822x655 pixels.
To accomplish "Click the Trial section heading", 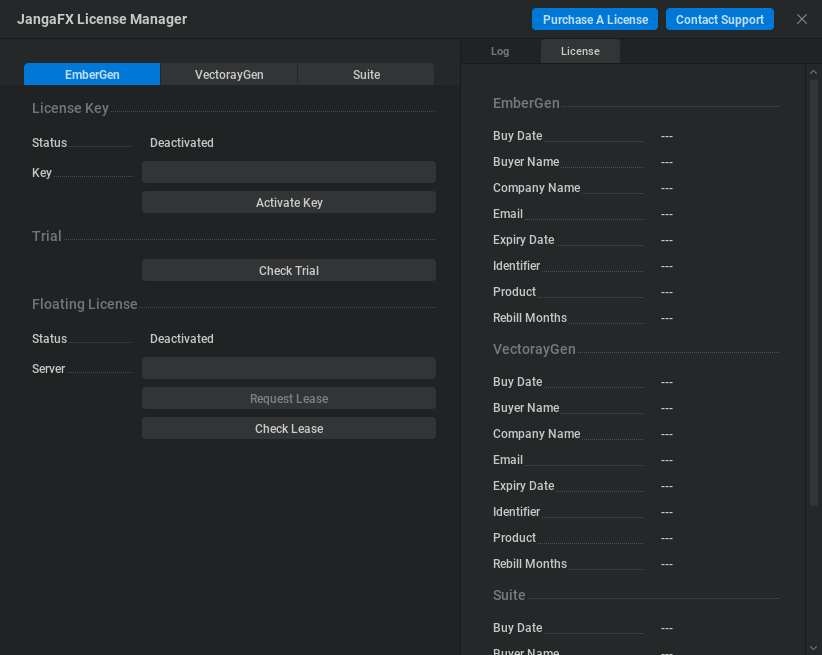I will (47, 236).
